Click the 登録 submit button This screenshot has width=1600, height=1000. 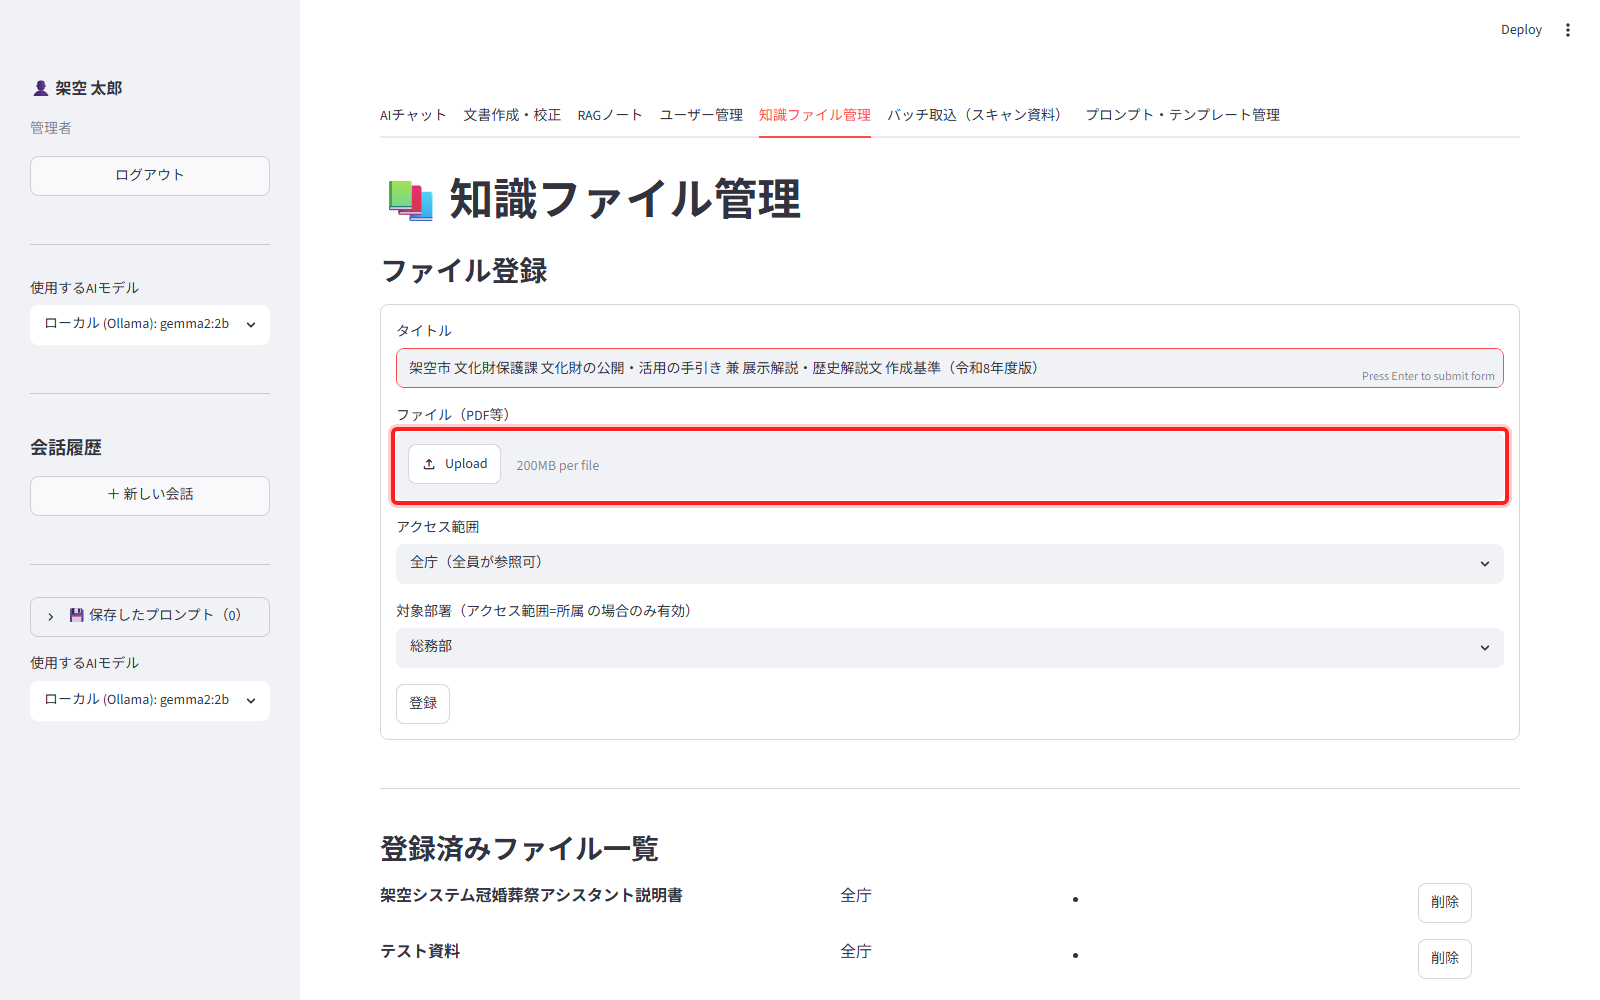point(423,703)
